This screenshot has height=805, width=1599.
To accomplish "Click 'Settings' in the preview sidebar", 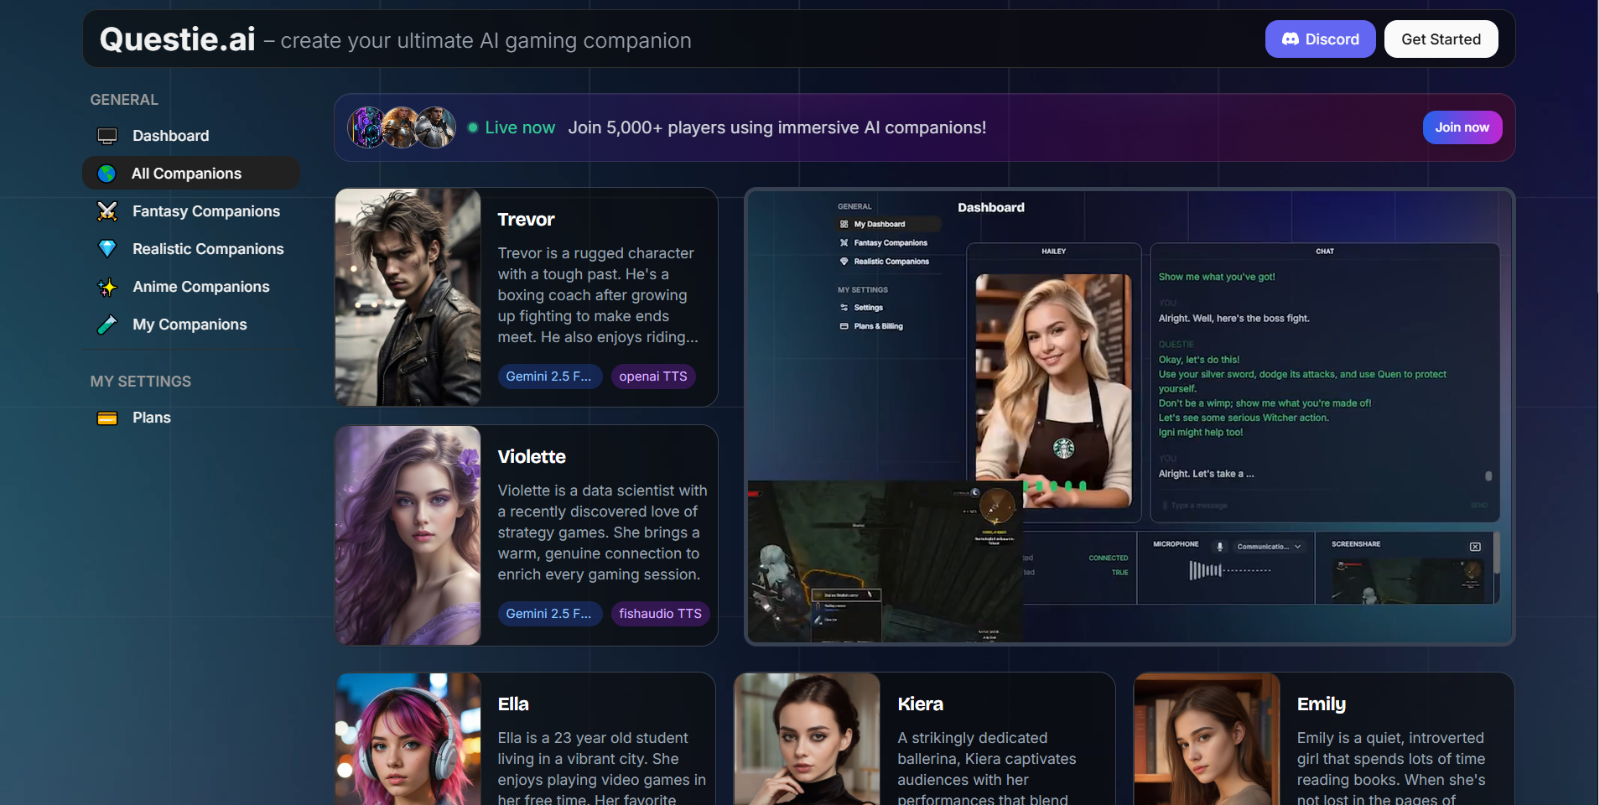I will [868, 308].
